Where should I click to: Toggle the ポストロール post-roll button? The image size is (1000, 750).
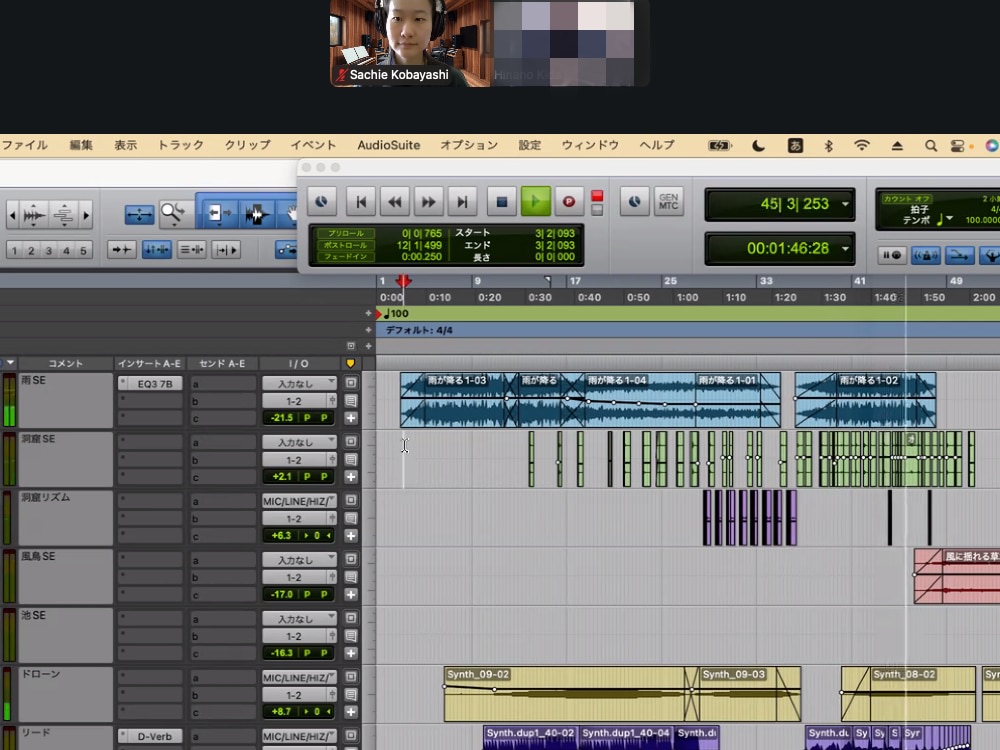(x=345, y=245)
